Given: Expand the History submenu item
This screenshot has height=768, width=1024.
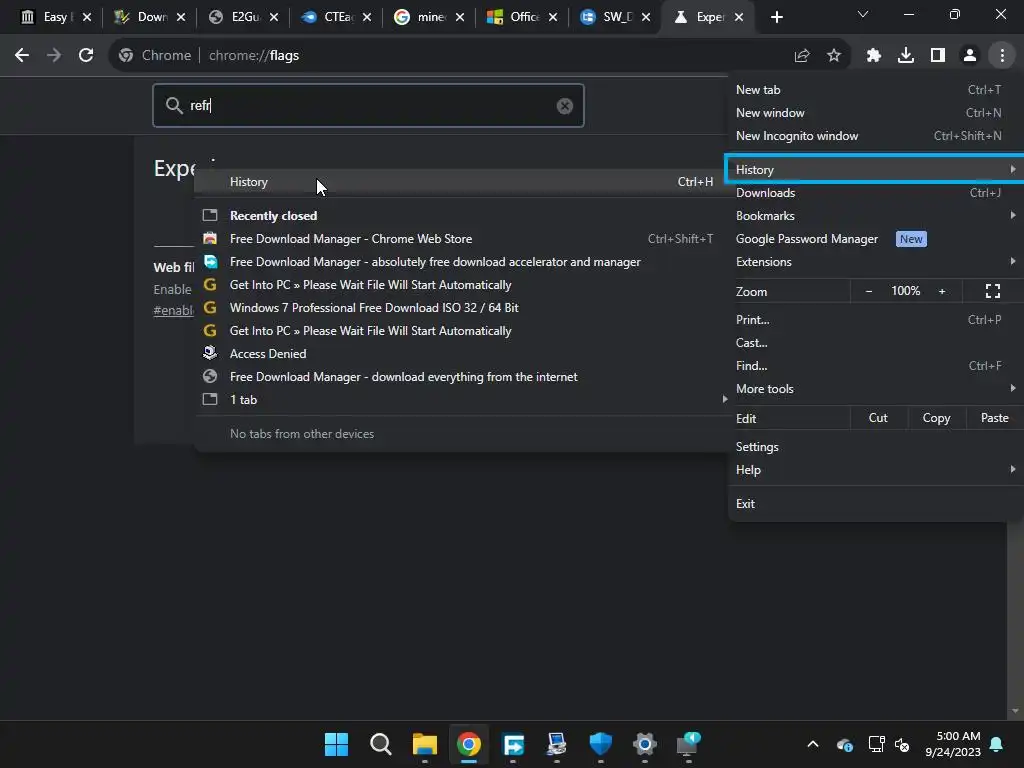Looking at the screenshot, I should [x=875, y=170].
